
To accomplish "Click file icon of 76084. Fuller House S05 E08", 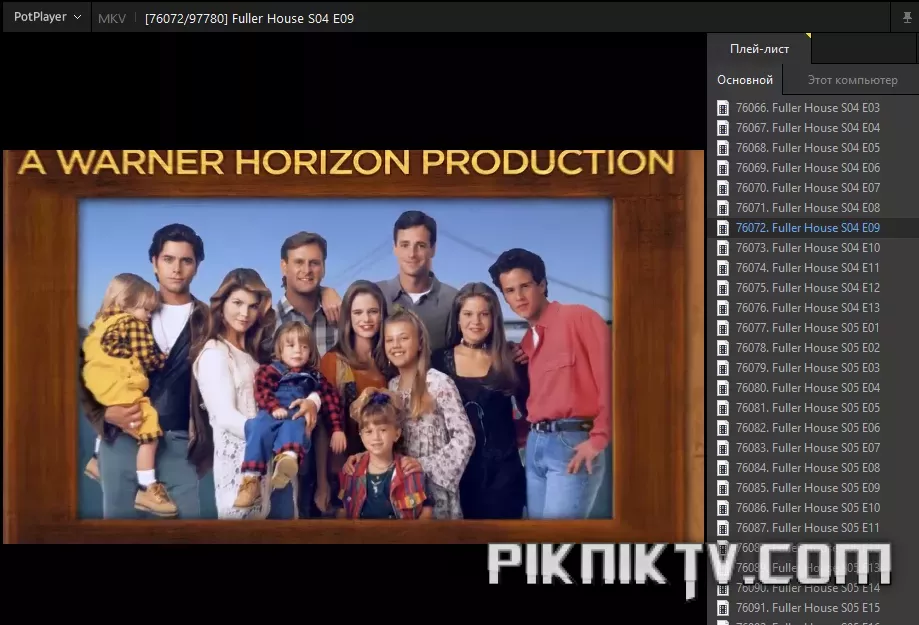I will (x=723, y=467).
